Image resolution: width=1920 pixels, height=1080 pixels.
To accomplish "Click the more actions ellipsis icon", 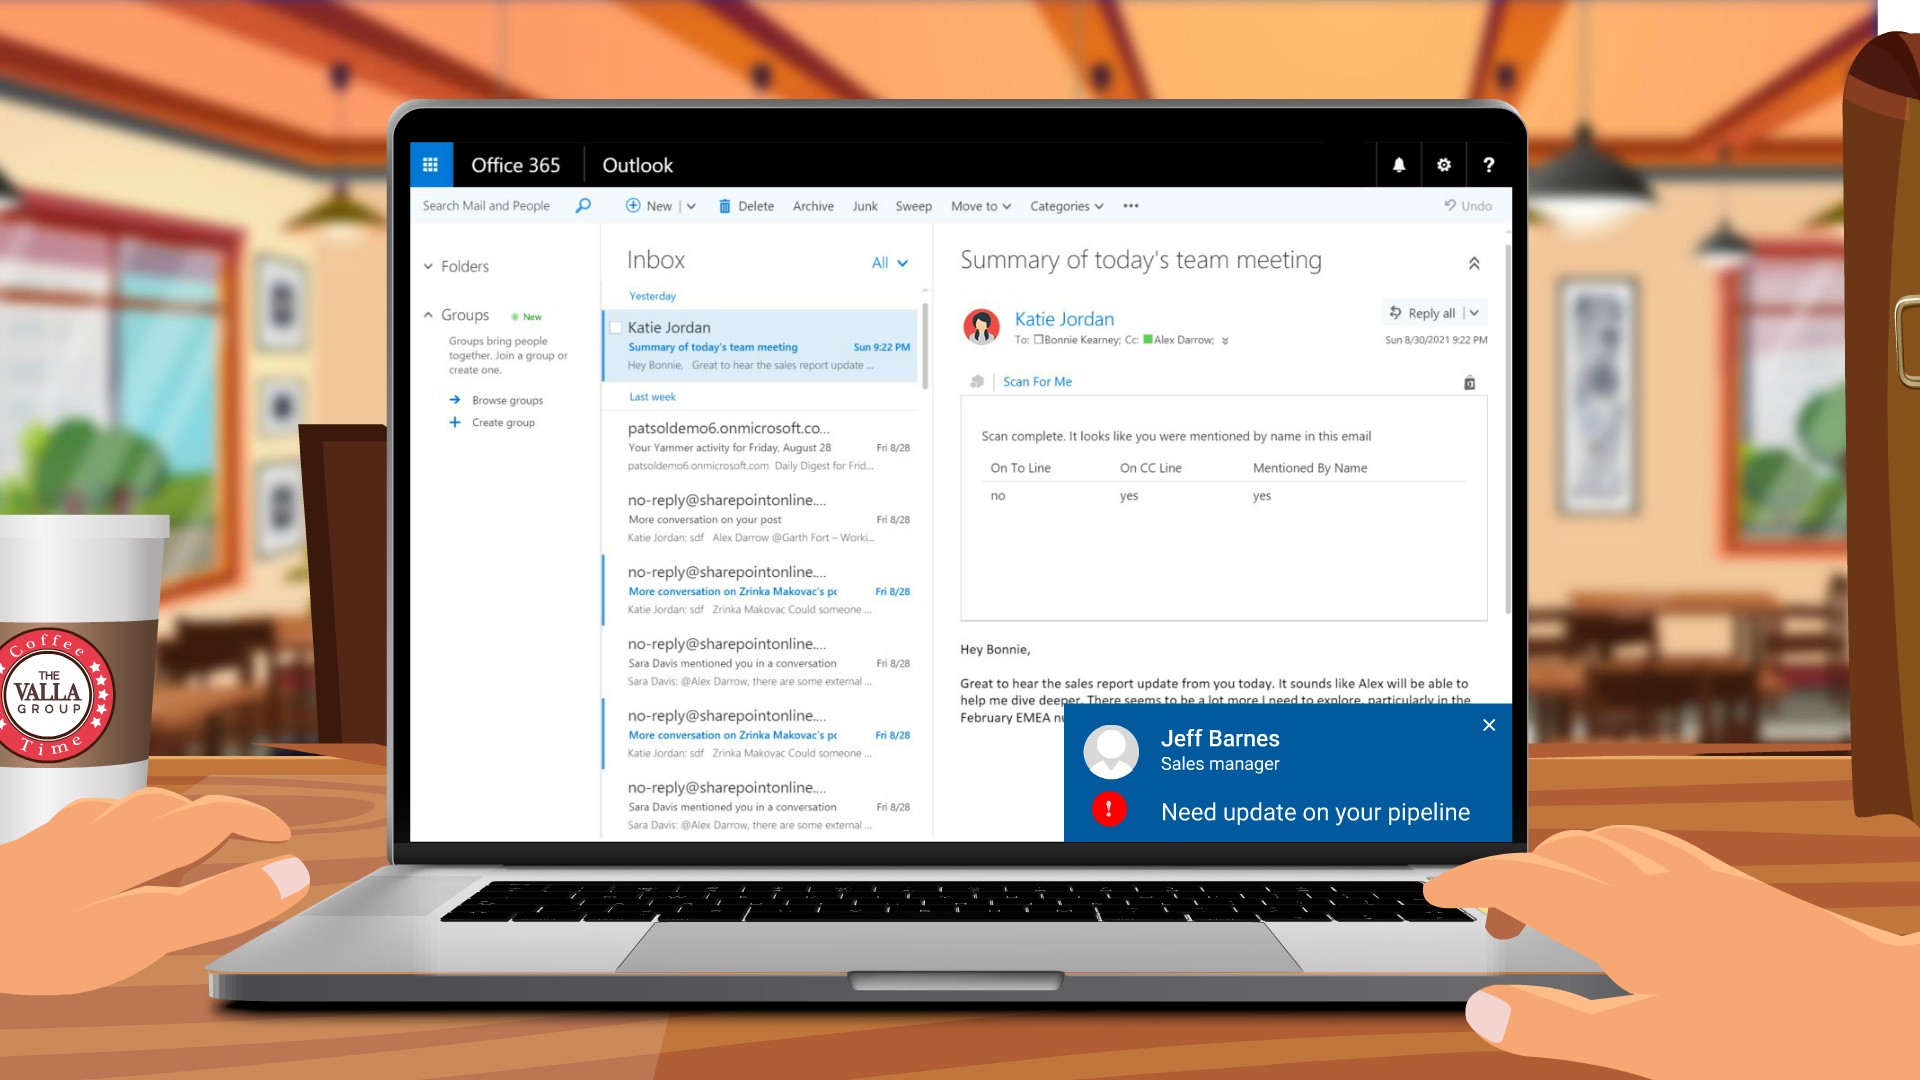I will pyautogui.click(x=1131, y=206).
